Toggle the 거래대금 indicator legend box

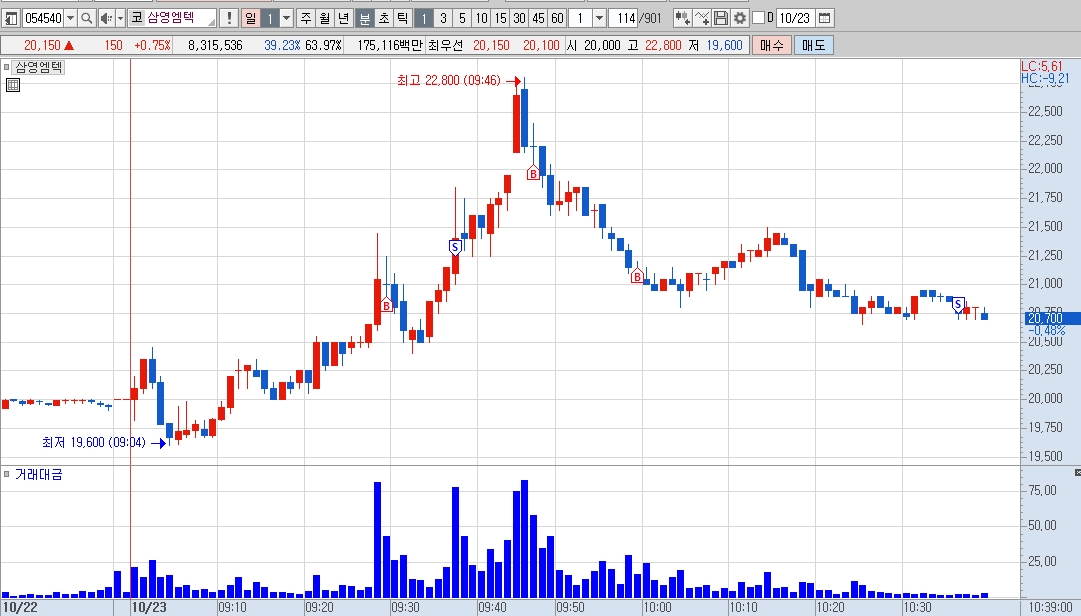[x=6, y=474]
